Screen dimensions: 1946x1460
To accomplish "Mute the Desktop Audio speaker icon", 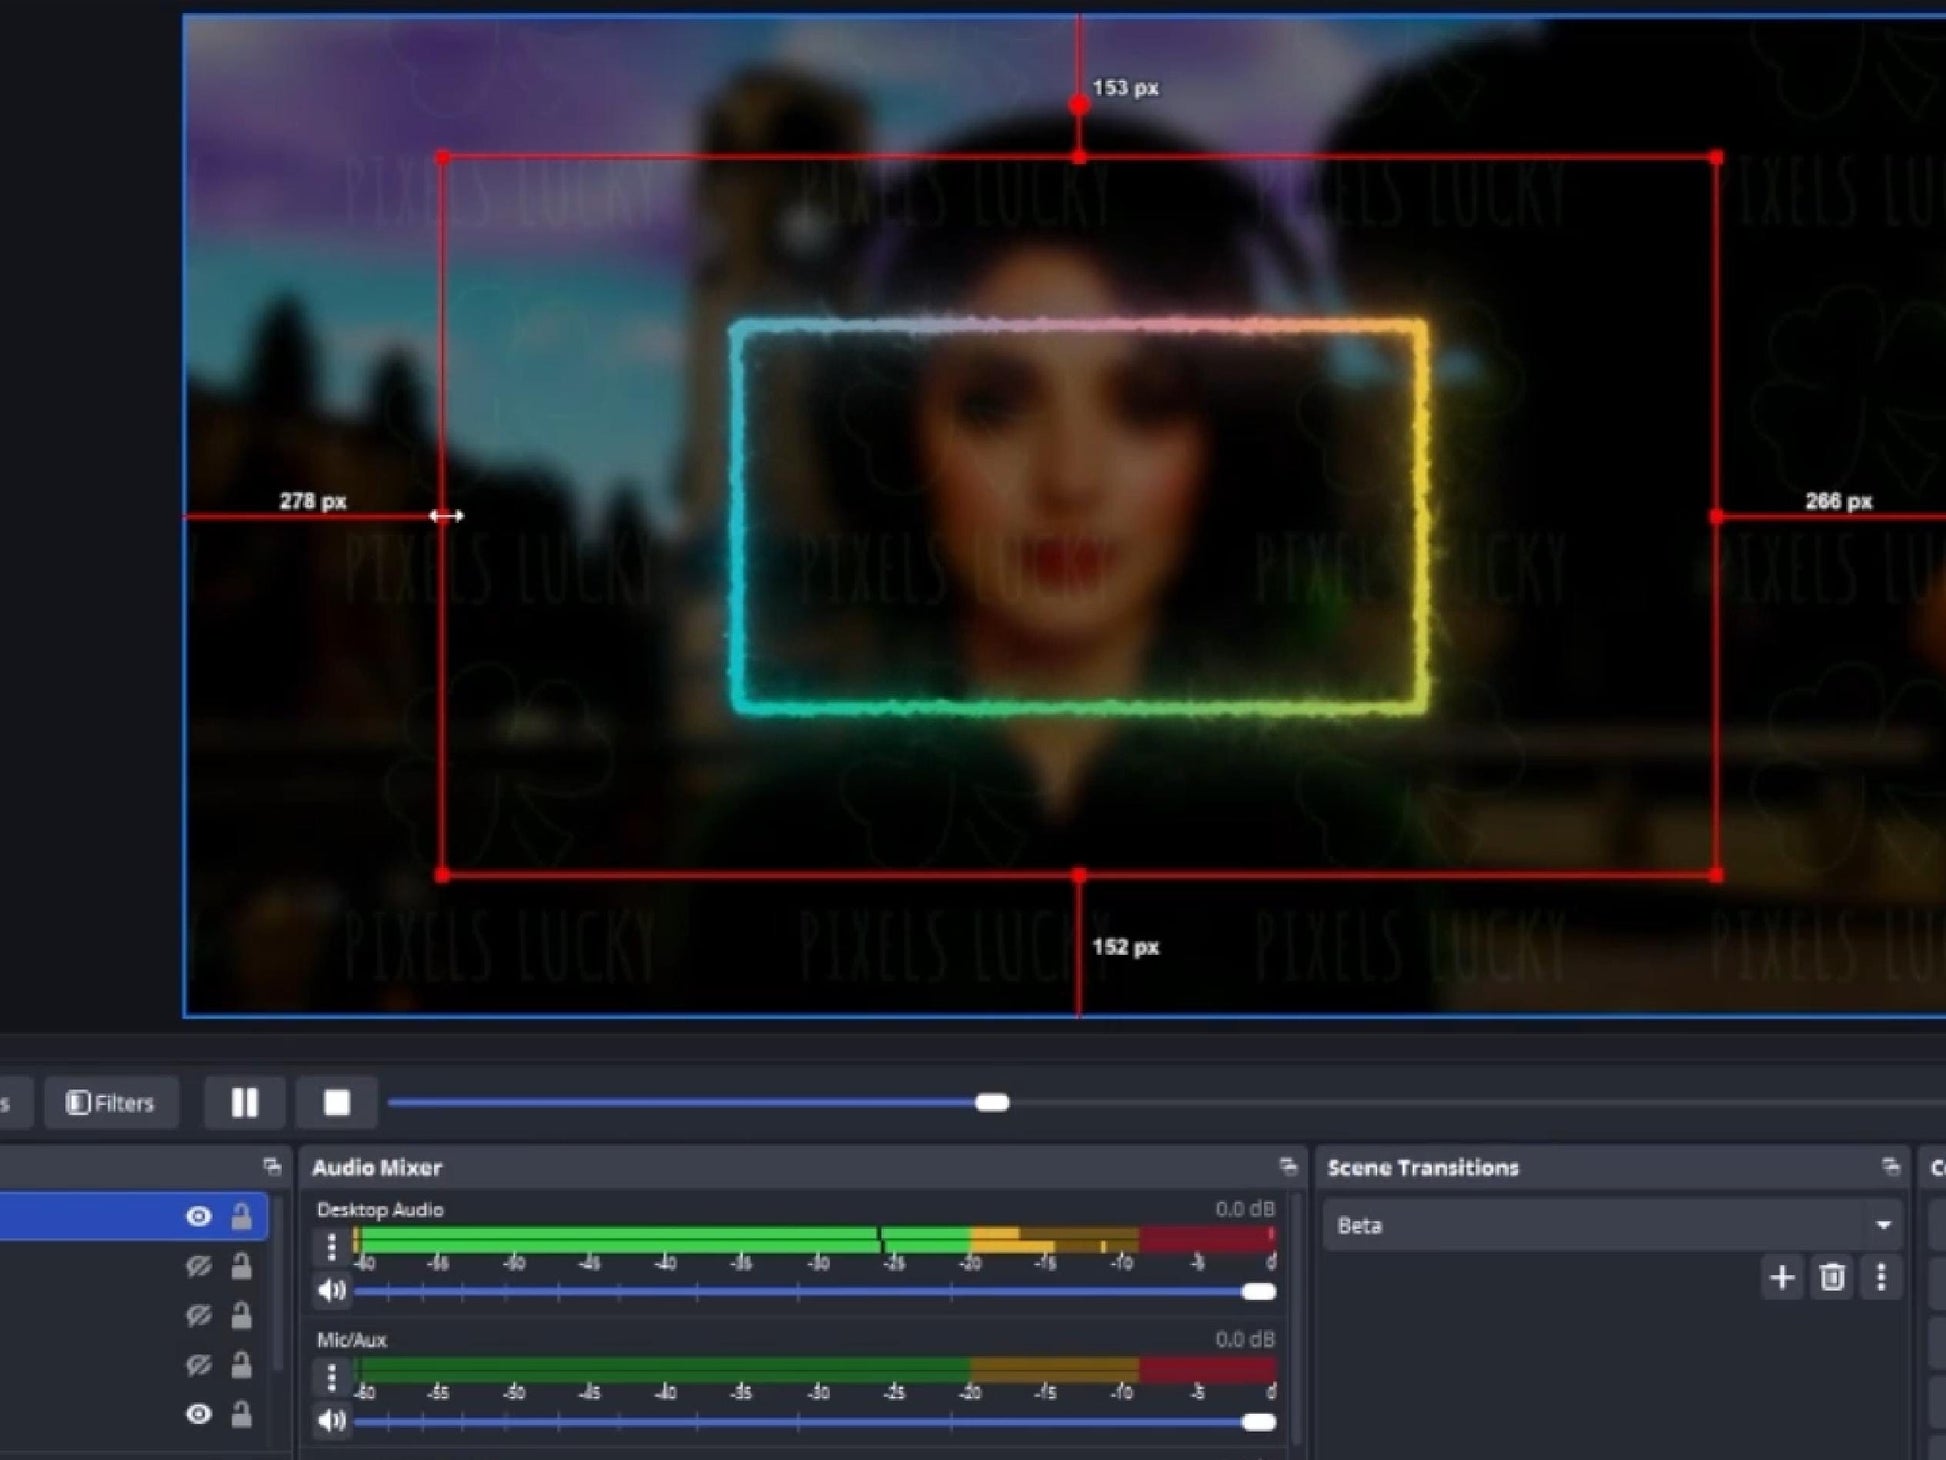I will tap(330, 1291).
